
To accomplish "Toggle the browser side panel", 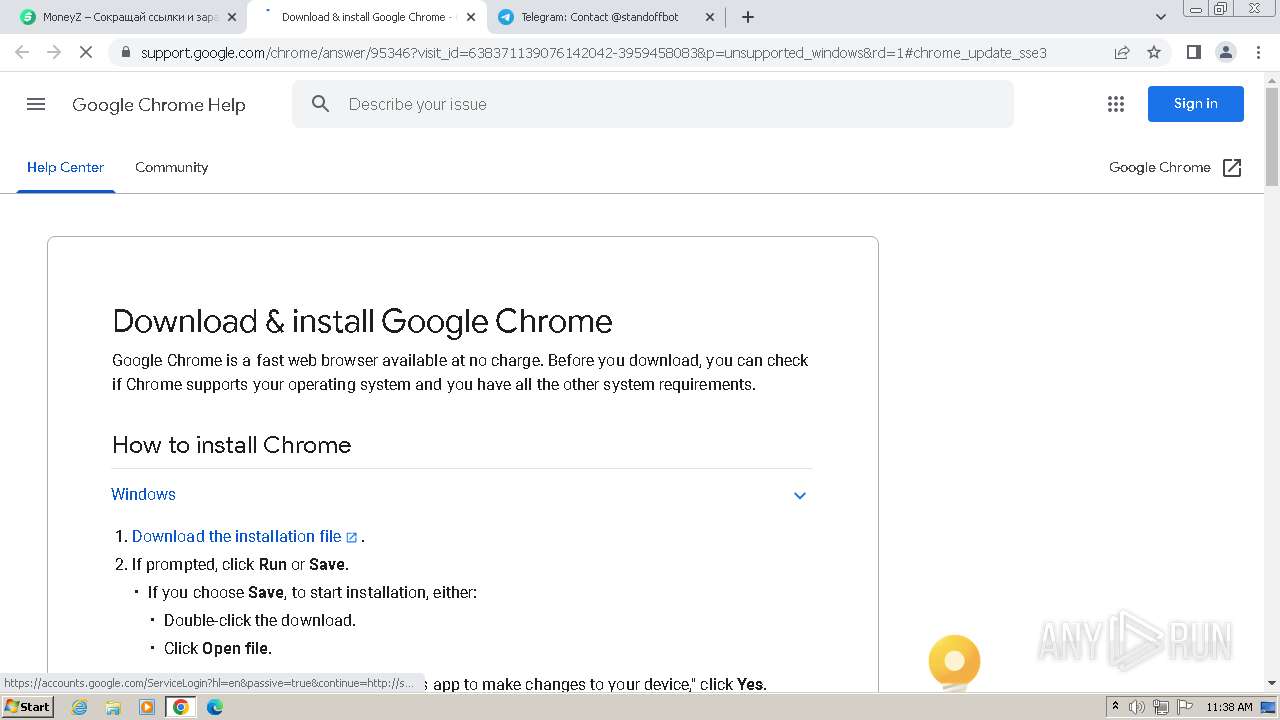I will pyautogui.click(x=1193, y=52).
